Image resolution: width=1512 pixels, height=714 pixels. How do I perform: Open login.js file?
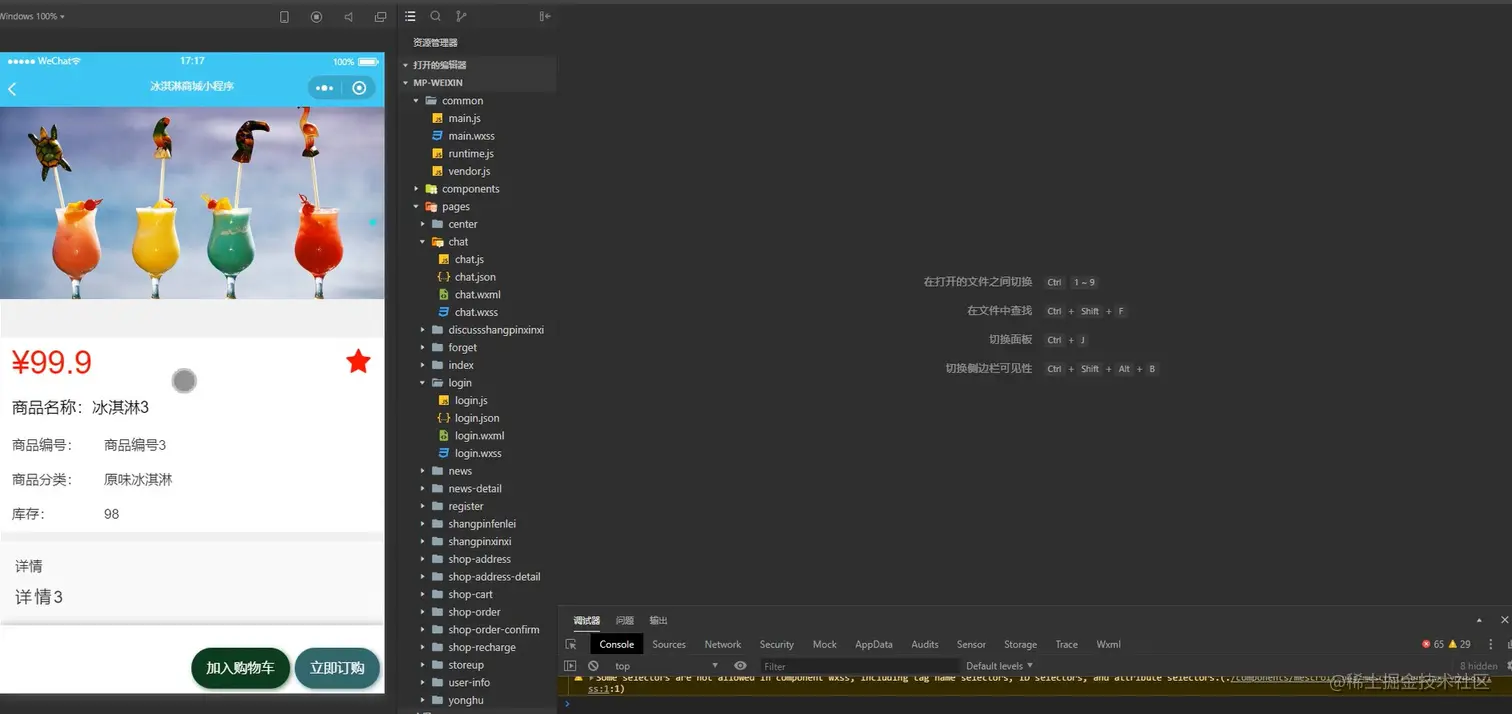click(471, 400)
